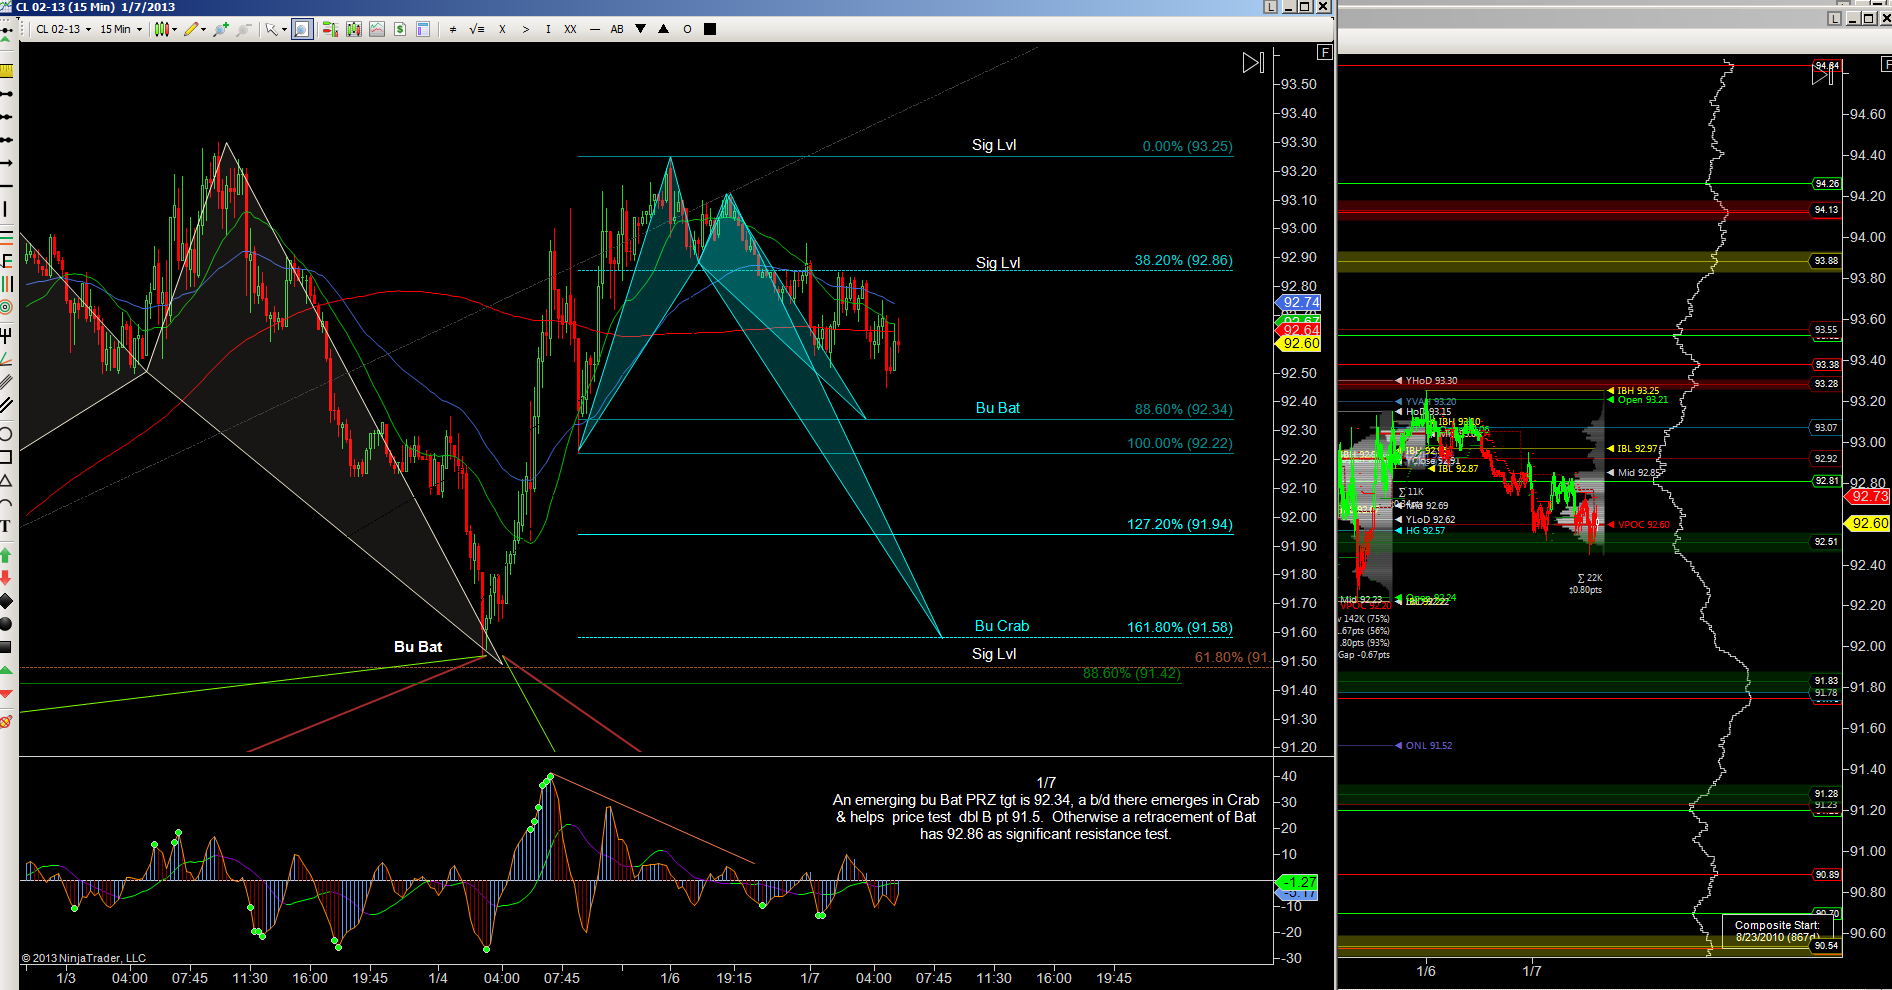Toggle the F button at chart corner
Image resolution: width=1892 pixels, height=990 pixels.
point(1325,52)
